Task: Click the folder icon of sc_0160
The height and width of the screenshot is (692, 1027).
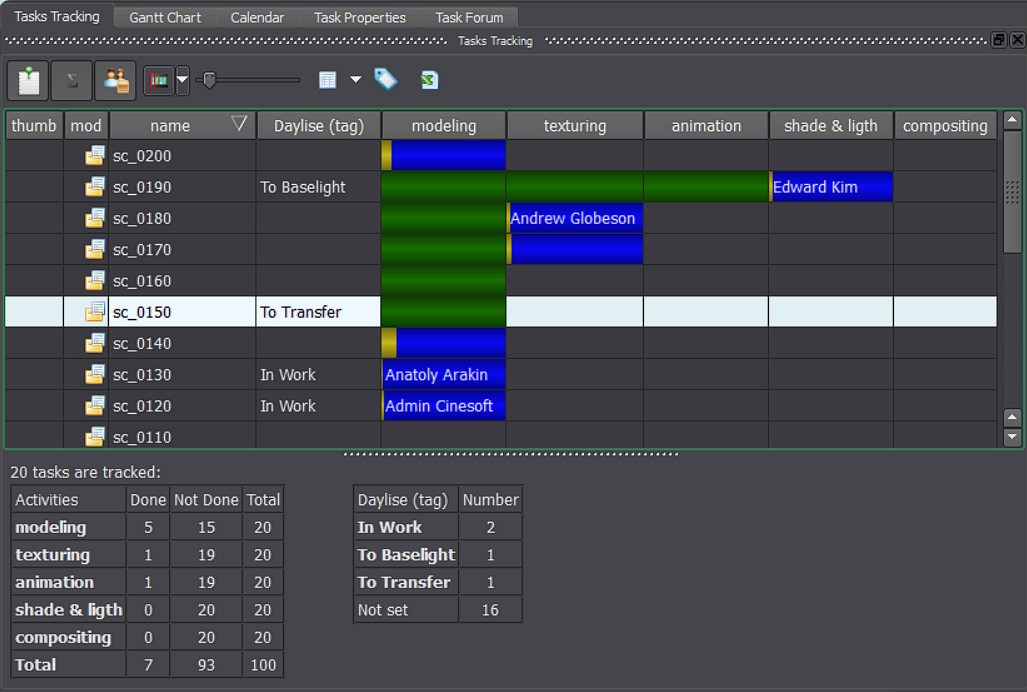Action: (94, 281)
